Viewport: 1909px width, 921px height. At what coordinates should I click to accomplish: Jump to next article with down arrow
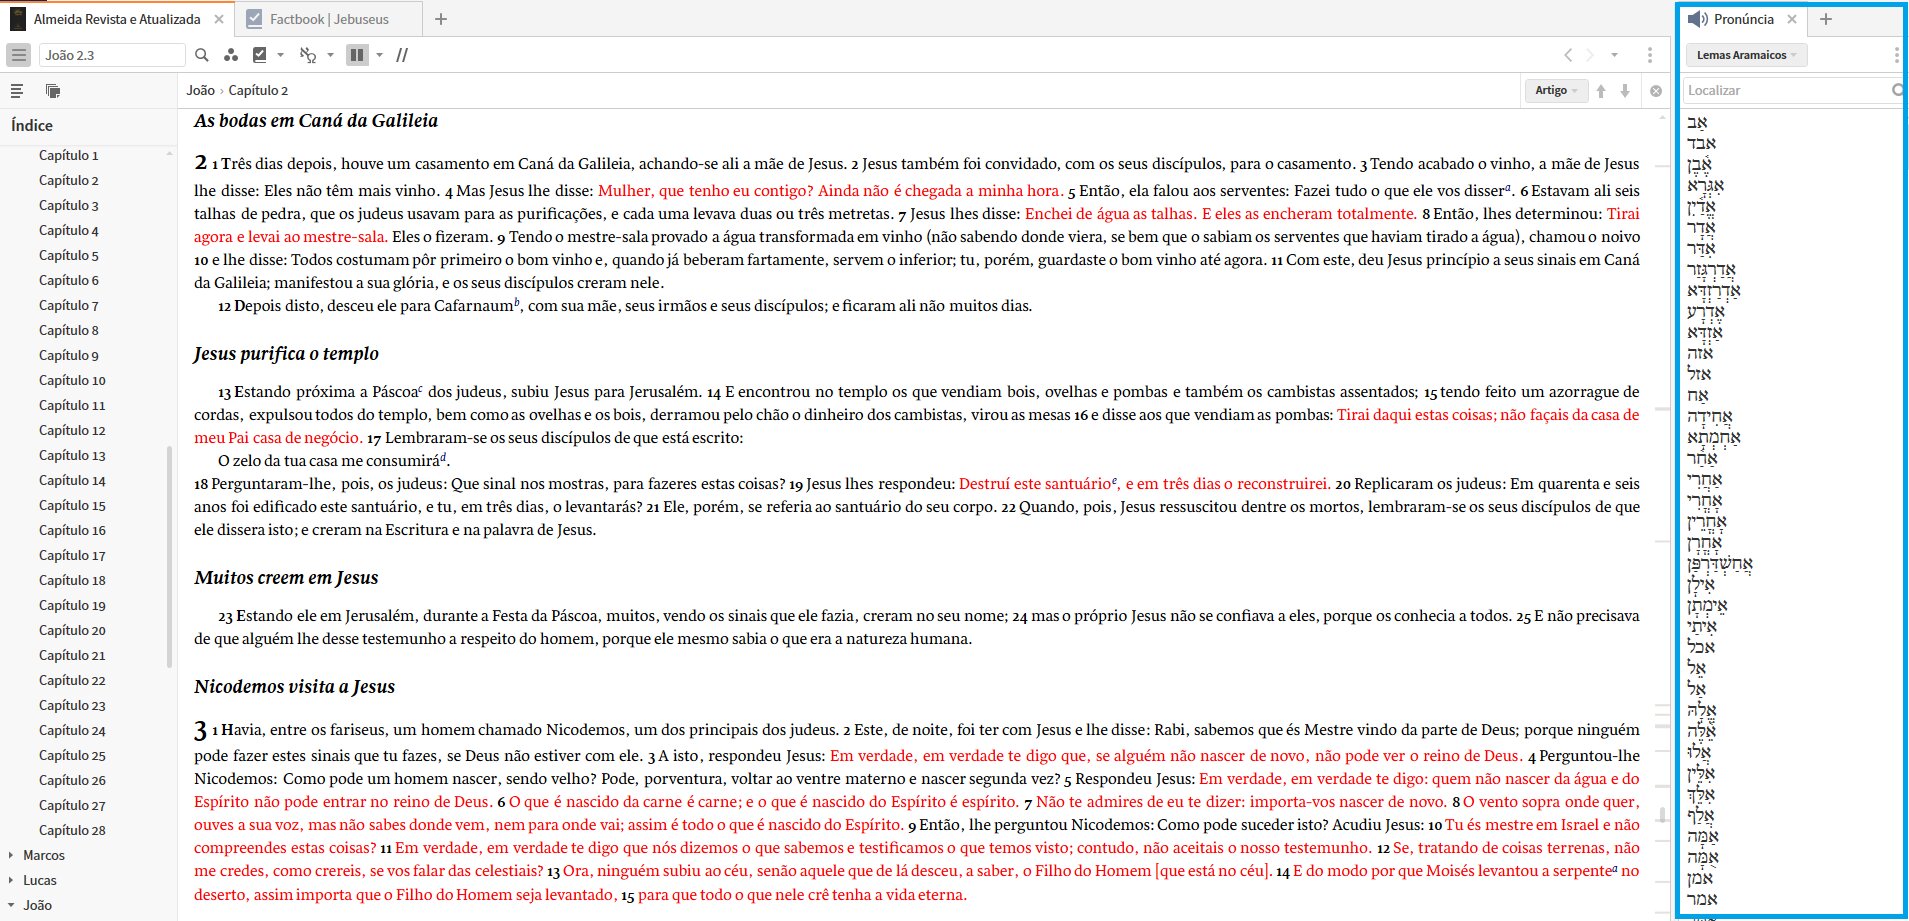tap(1625, 91)
